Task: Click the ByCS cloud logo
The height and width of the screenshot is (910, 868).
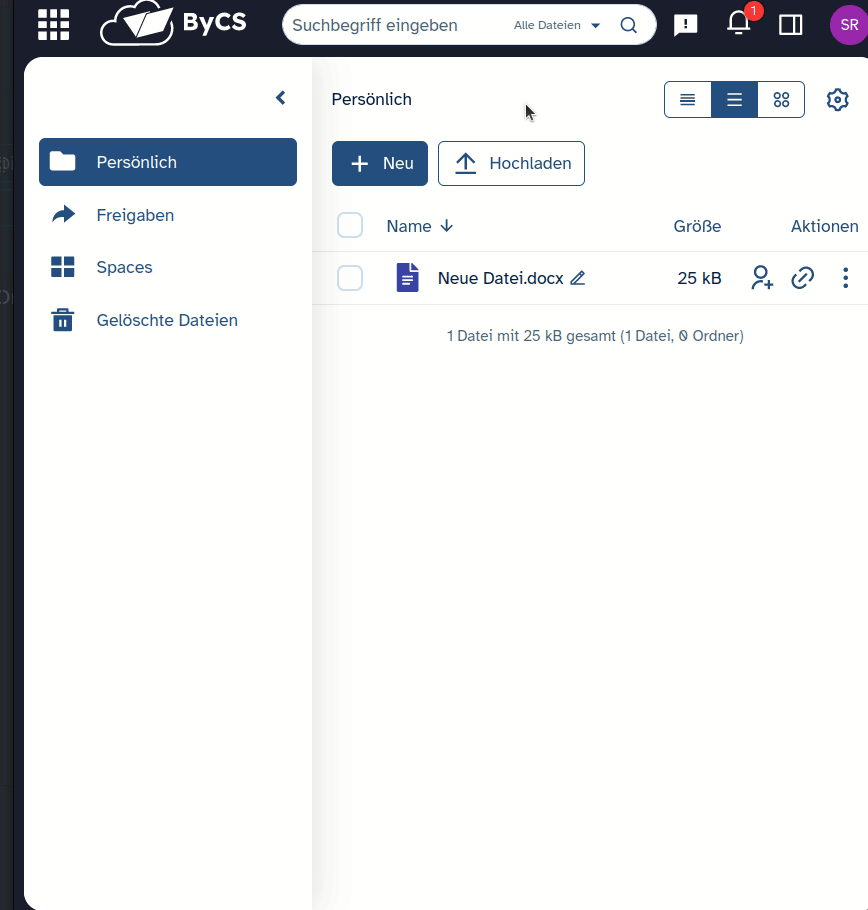Action: coord(173,23)
